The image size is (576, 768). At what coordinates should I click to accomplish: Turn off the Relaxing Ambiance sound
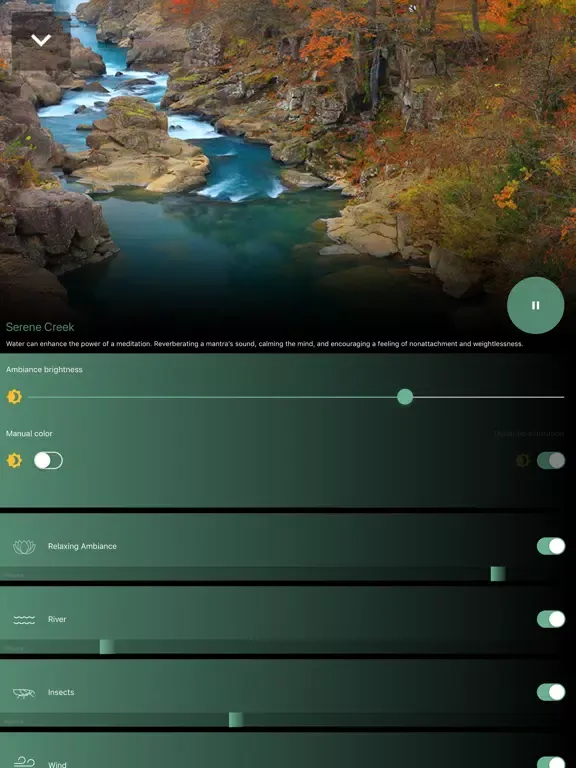click(x=551, y=546)
